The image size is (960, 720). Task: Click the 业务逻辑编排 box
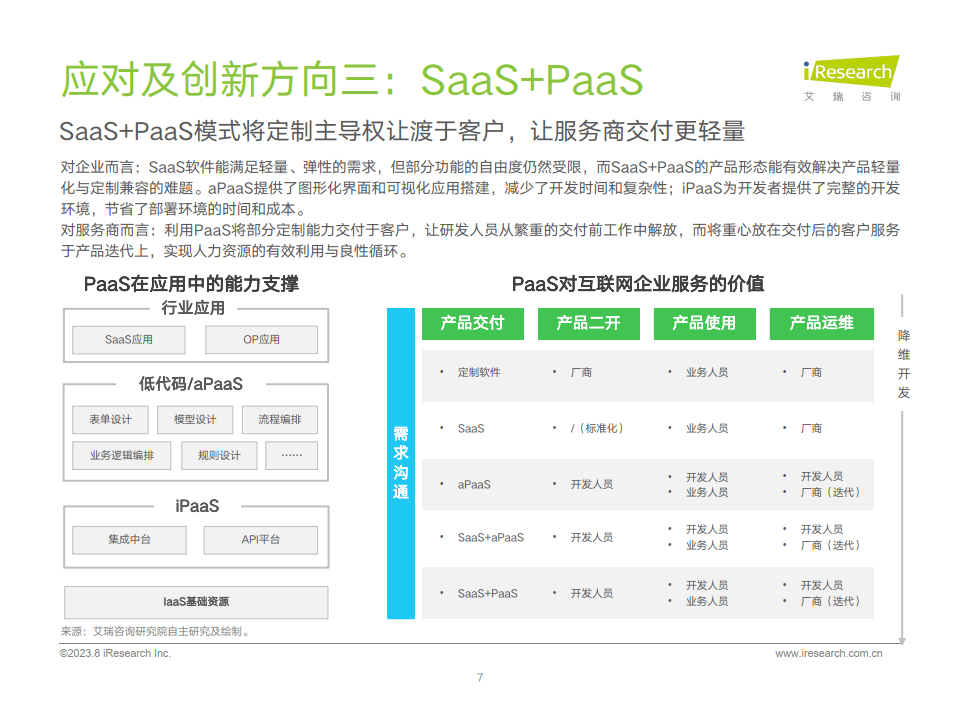[121, 456]
